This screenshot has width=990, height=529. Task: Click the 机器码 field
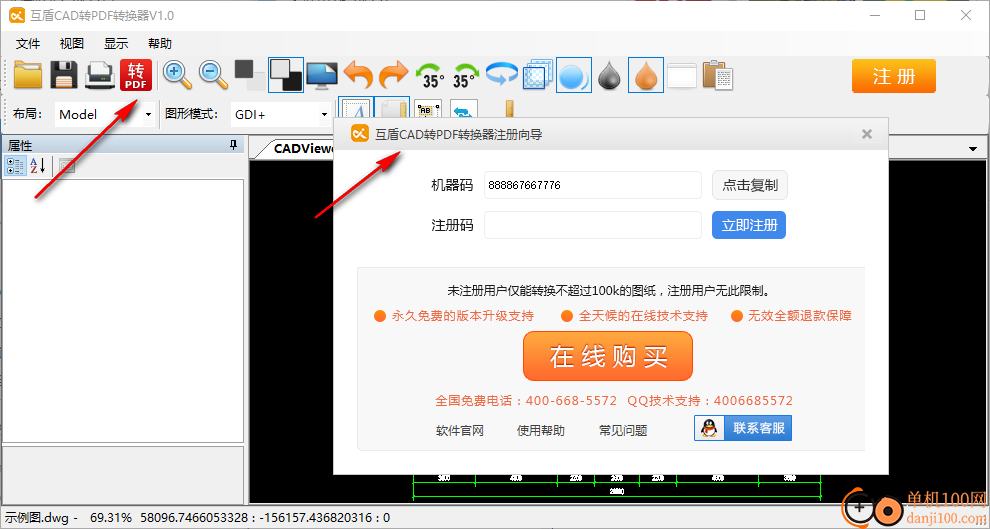[593, 185]
